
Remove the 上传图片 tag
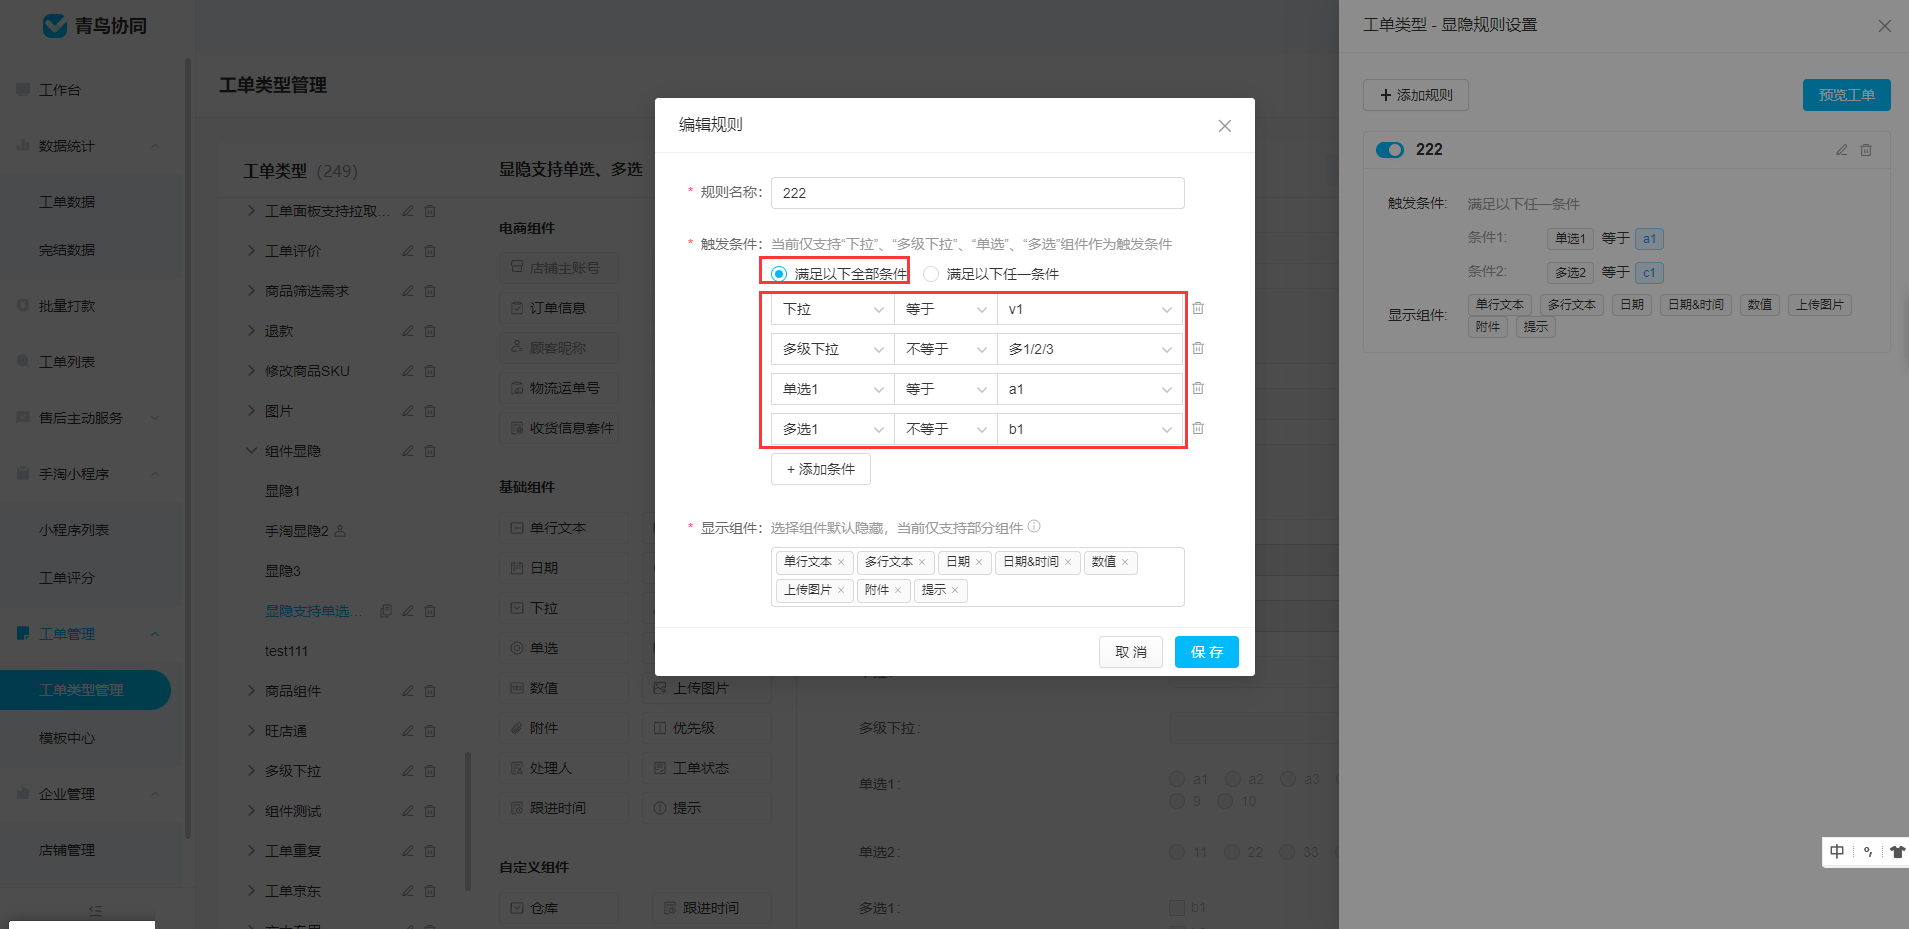[x=841, y=590]
